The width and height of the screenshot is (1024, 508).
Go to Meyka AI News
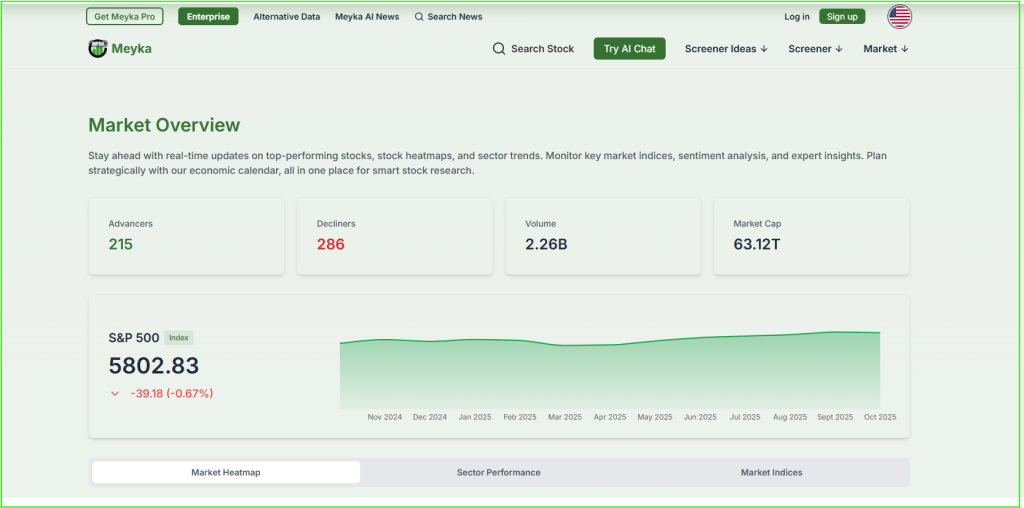367,17
